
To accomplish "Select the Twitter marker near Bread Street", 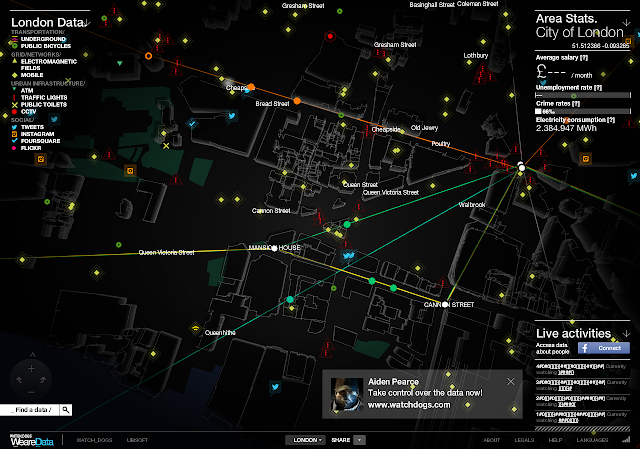I will click(232, 116).
